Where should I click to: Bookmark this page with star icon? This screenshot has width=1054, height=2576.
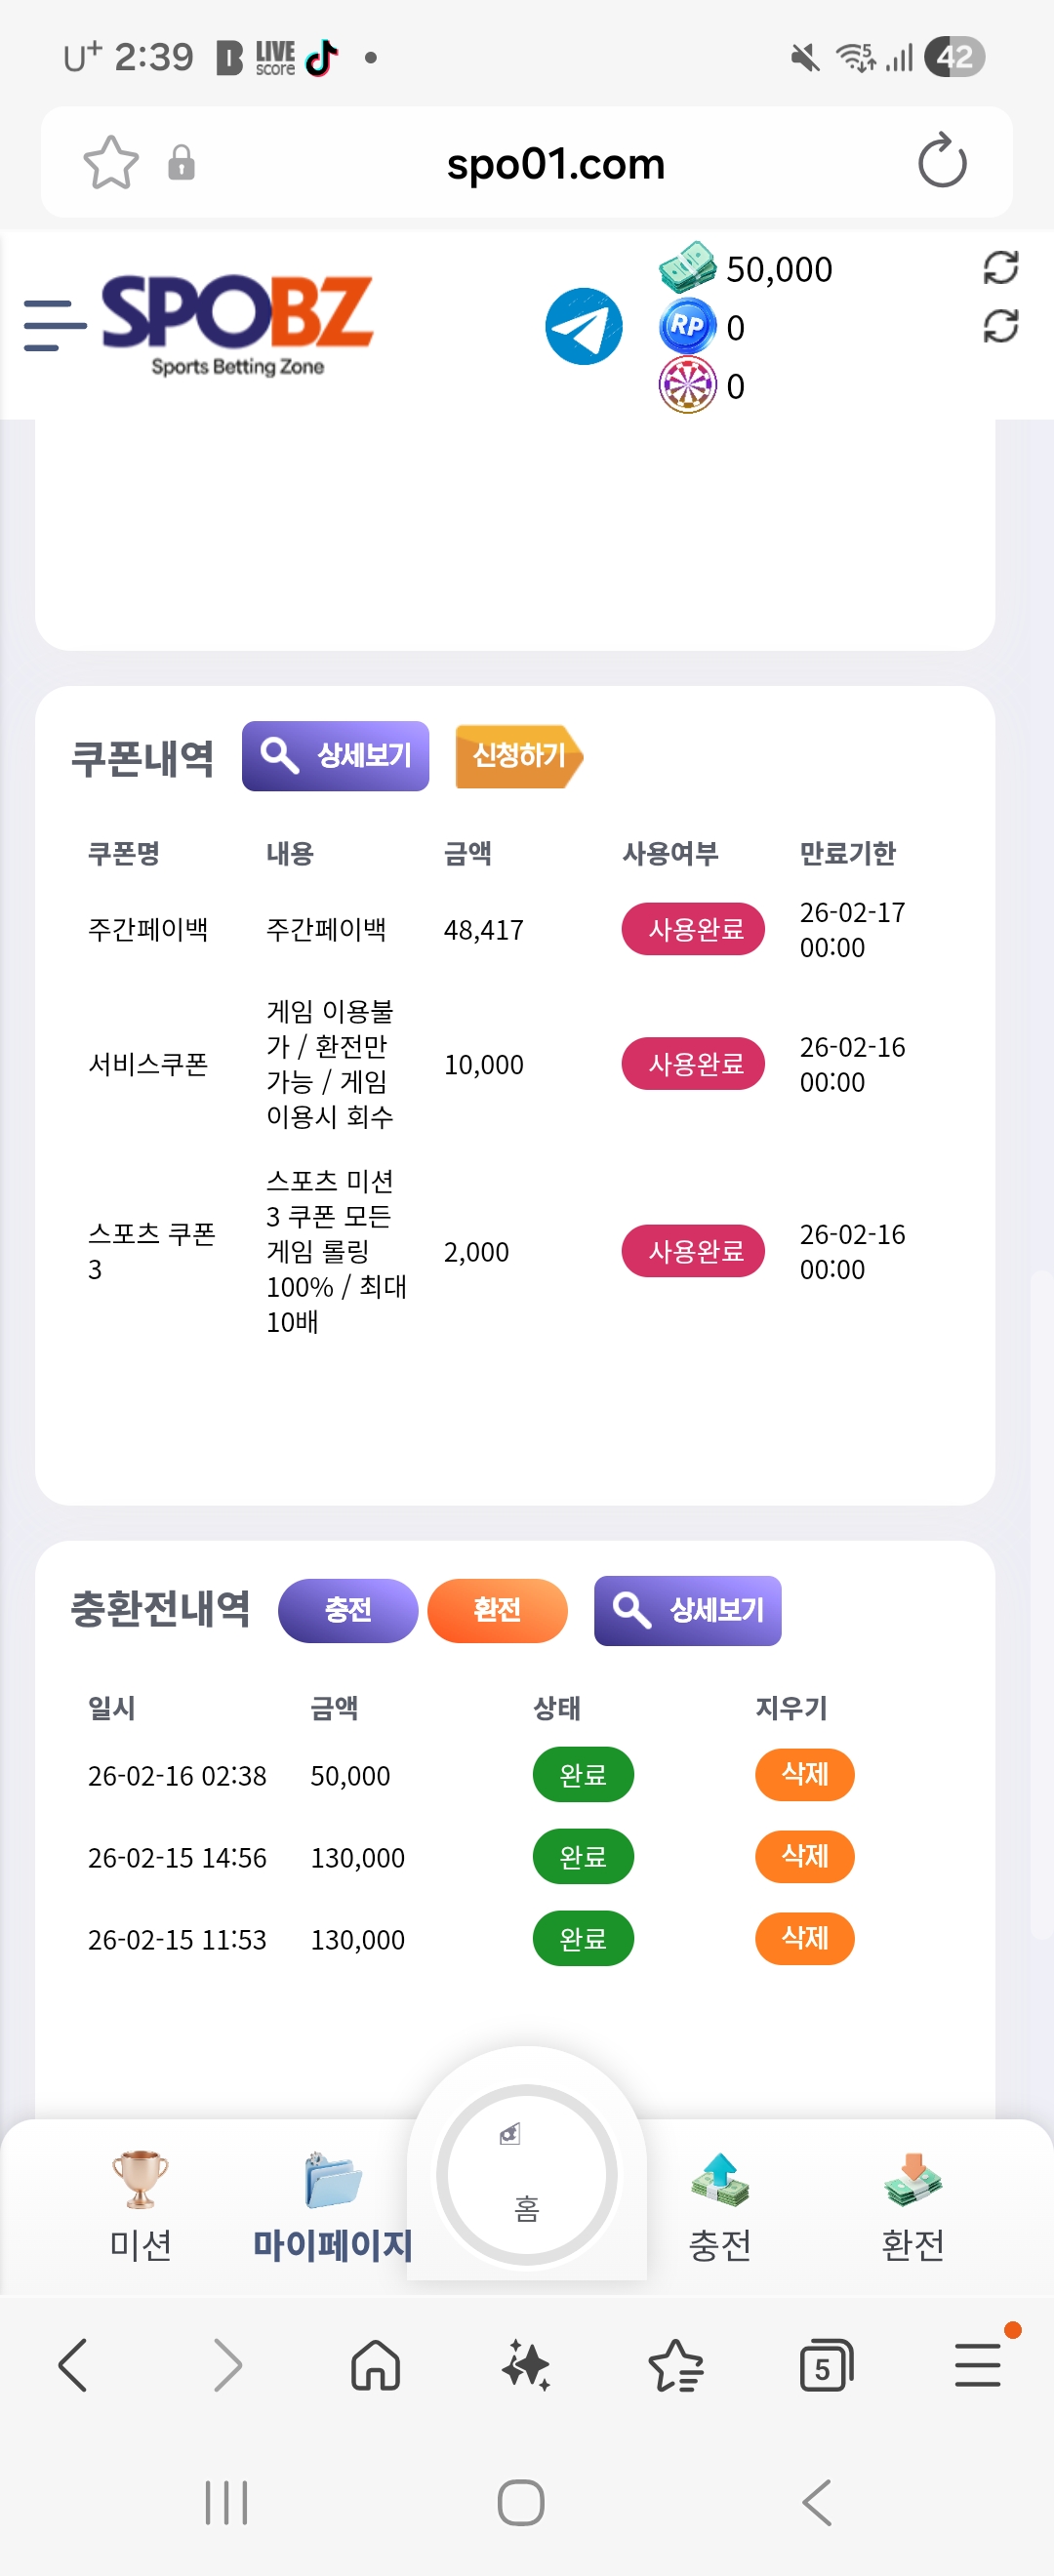coord(110,163)
